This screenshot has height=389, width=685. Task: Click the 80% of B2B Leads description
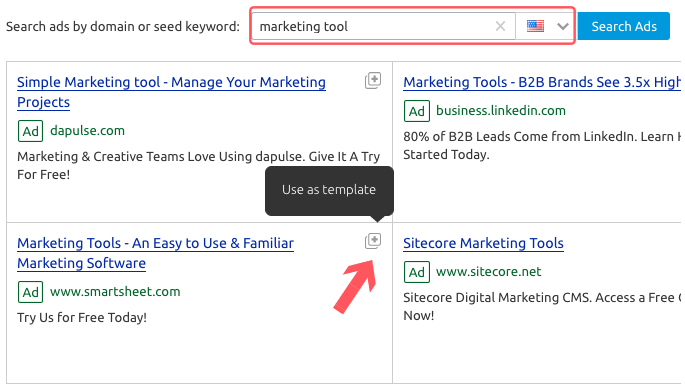point(542,145)
